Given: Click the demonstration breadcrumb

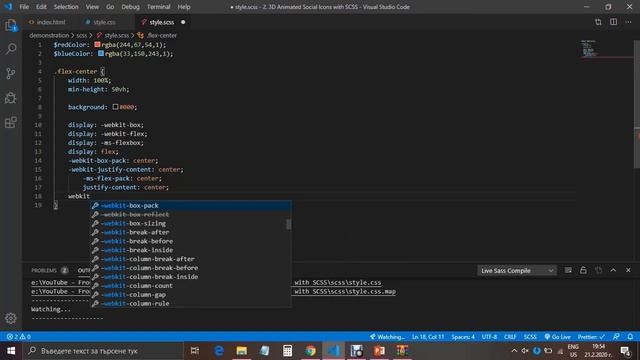Looking at the screenshot, I should point(49,36).
